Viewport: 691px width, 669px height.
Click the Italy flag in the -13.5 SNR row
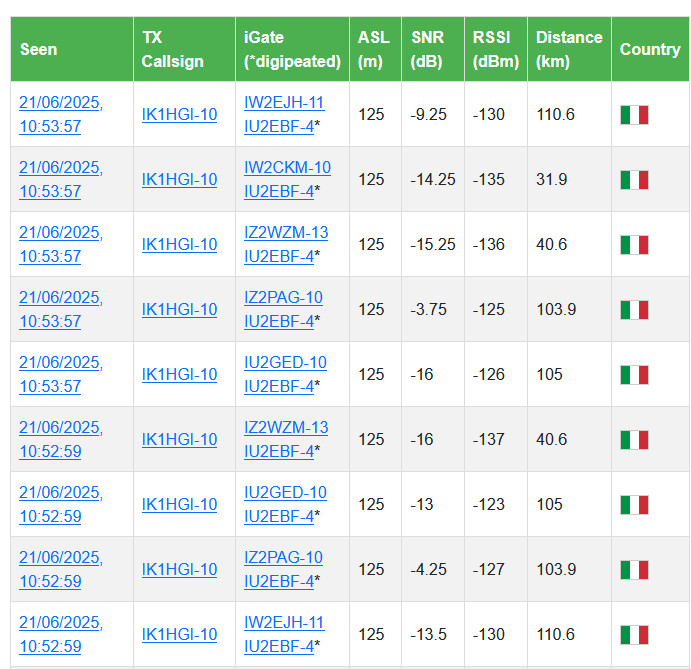[x=634, y=635]
